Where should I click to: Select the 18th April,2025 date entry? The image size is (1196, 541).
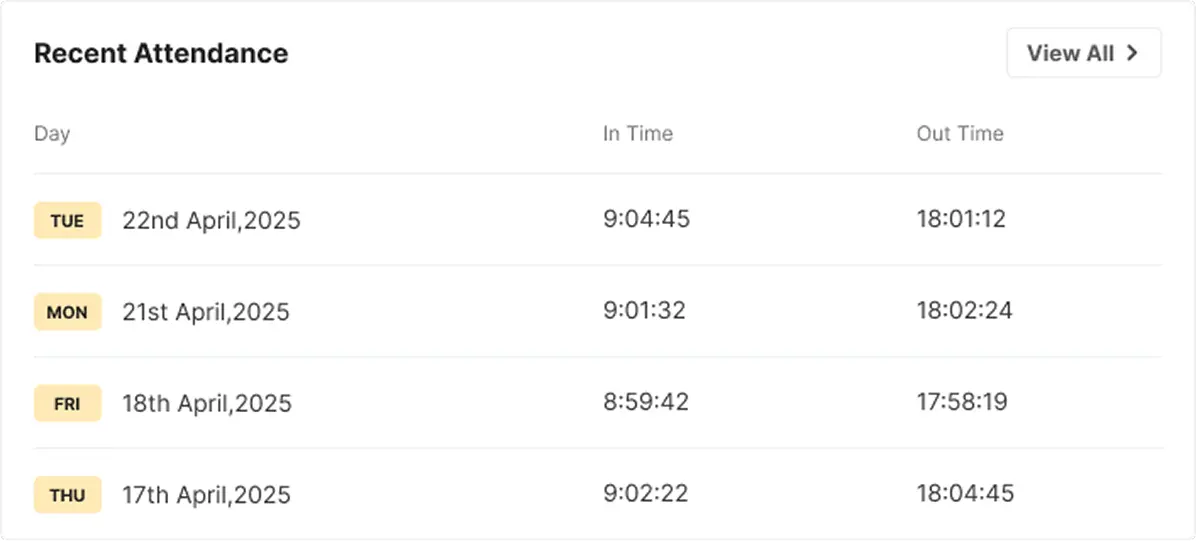tap(207, 404)
